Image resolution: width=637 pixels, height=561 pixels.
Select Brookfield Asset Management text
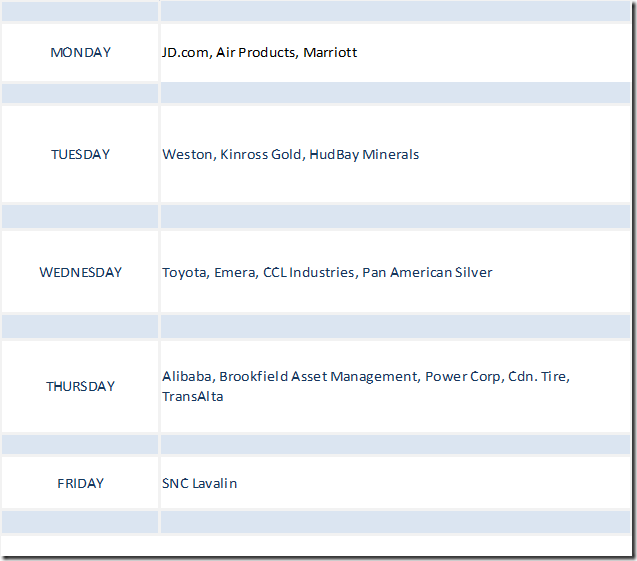coord(318,376)
